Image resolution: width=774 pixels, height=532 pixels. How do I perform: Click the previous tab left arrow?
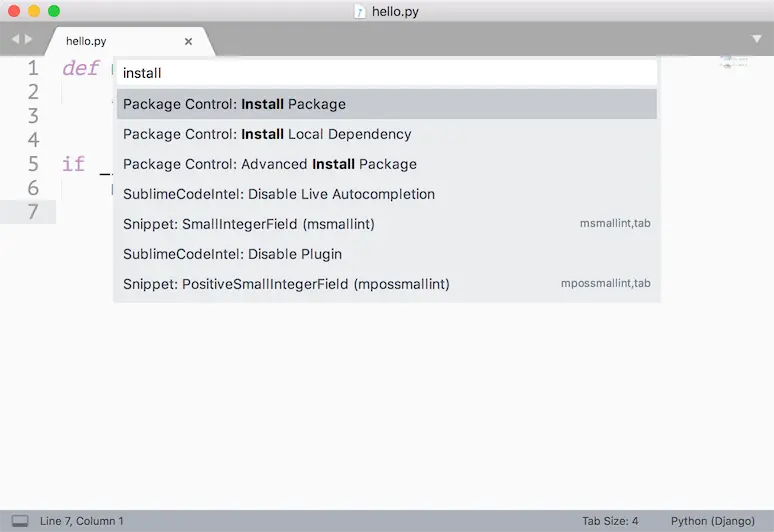coord(15,40)
